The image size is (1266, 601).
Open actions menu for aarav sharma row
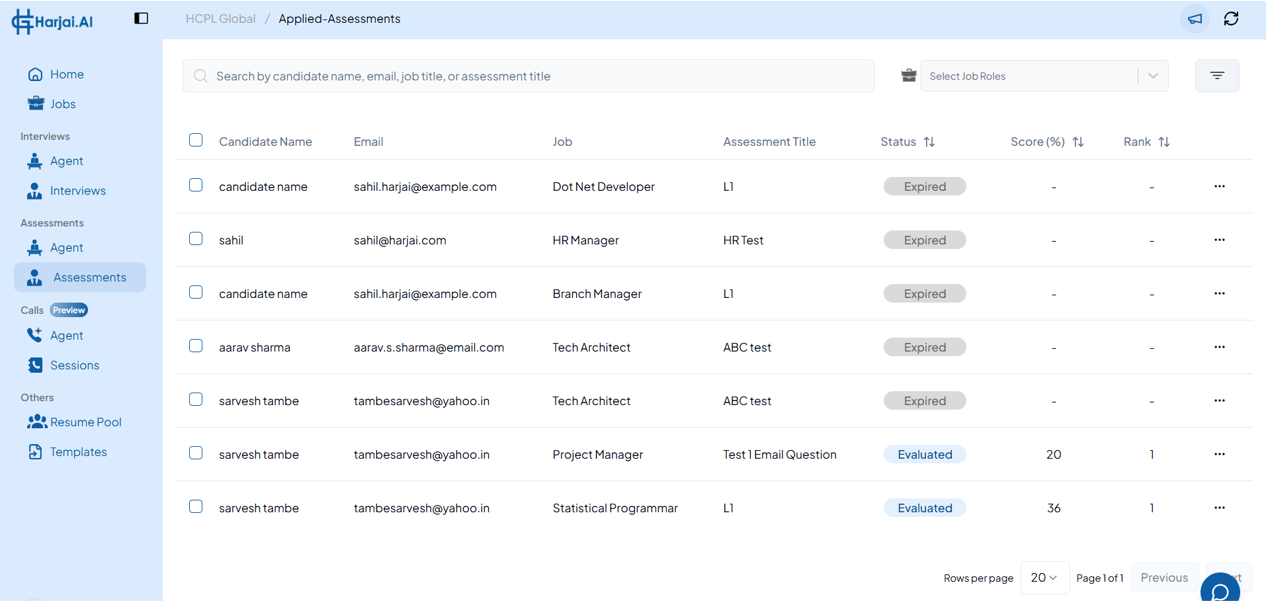point(1219,347)
